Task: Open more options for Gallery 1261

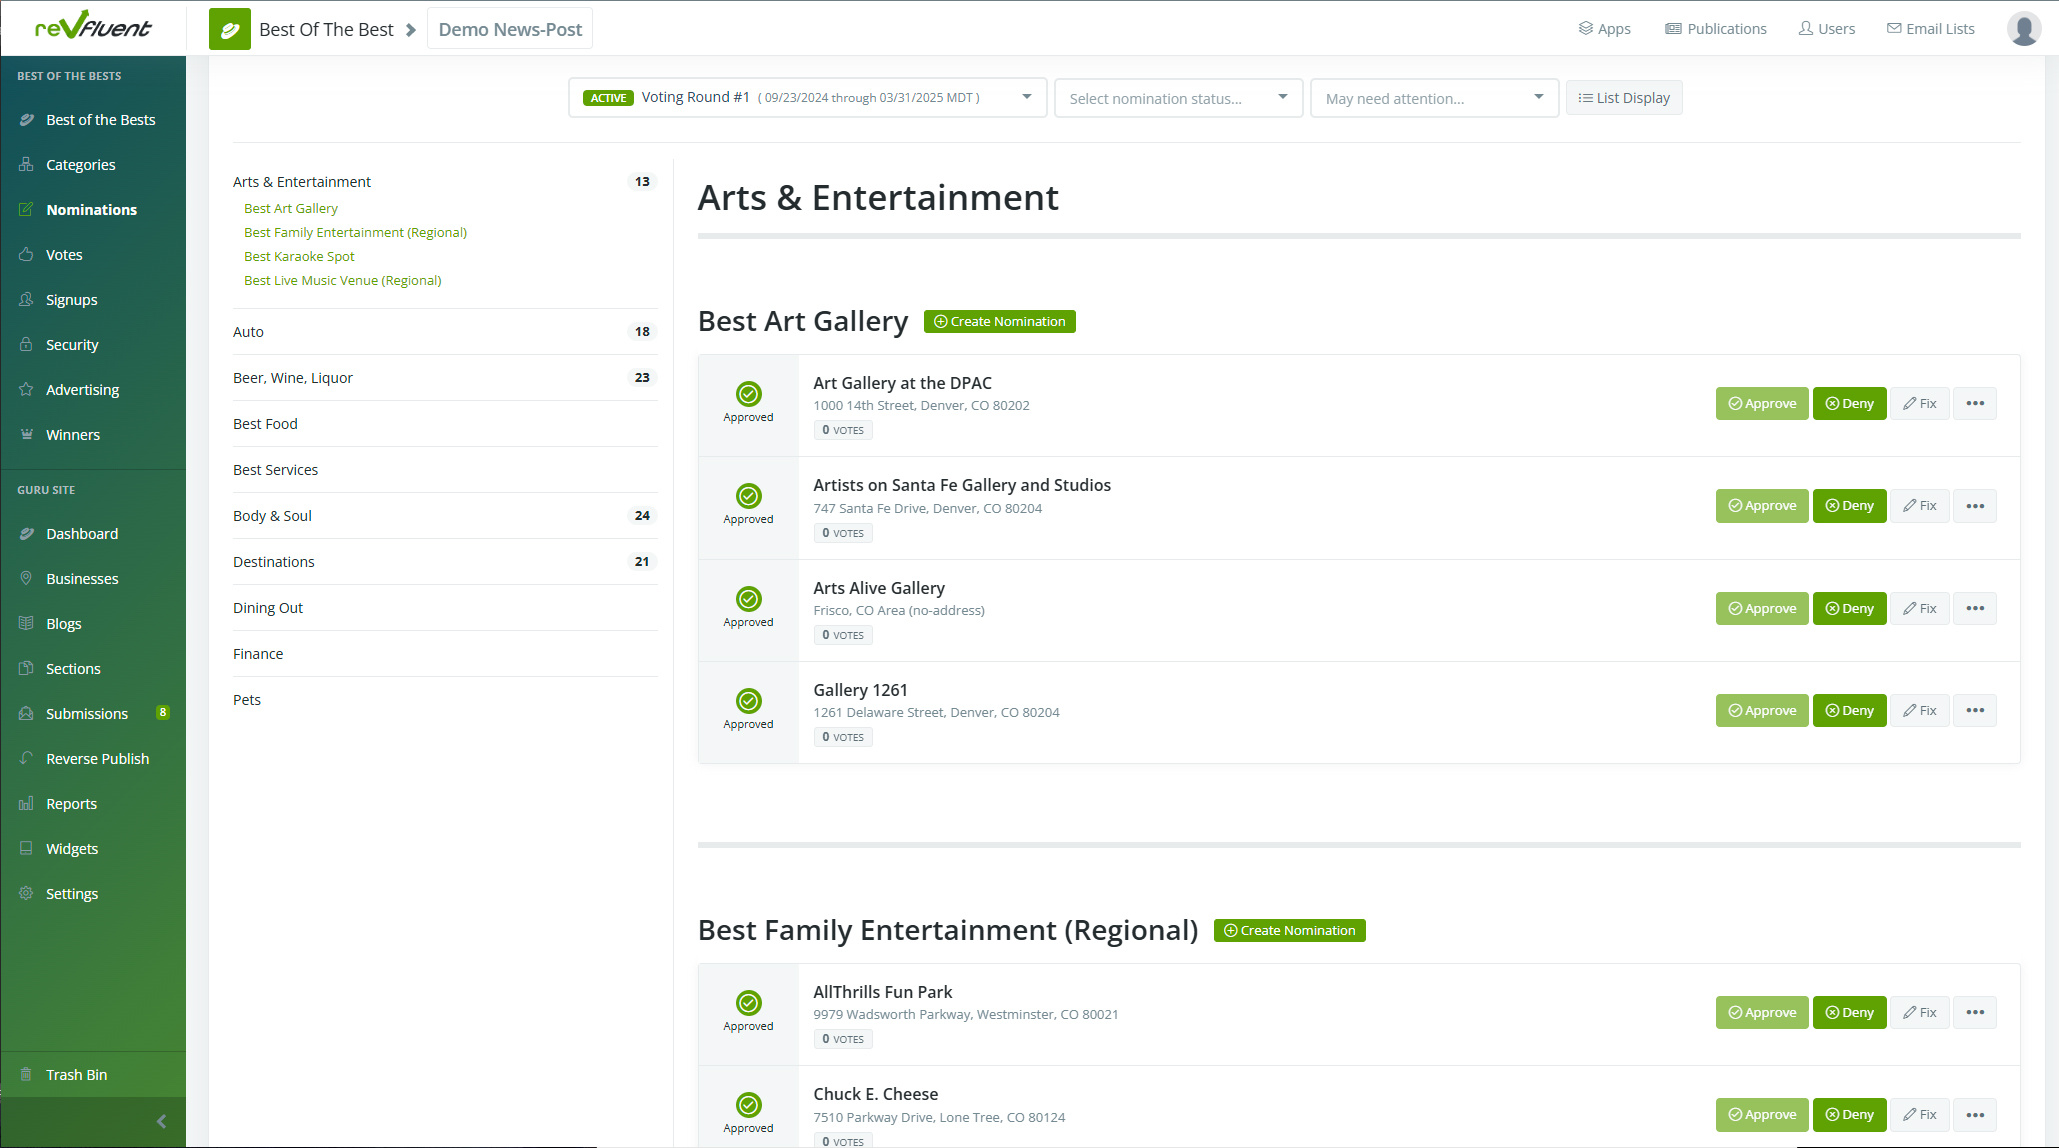Action: tap(1974, 711)
